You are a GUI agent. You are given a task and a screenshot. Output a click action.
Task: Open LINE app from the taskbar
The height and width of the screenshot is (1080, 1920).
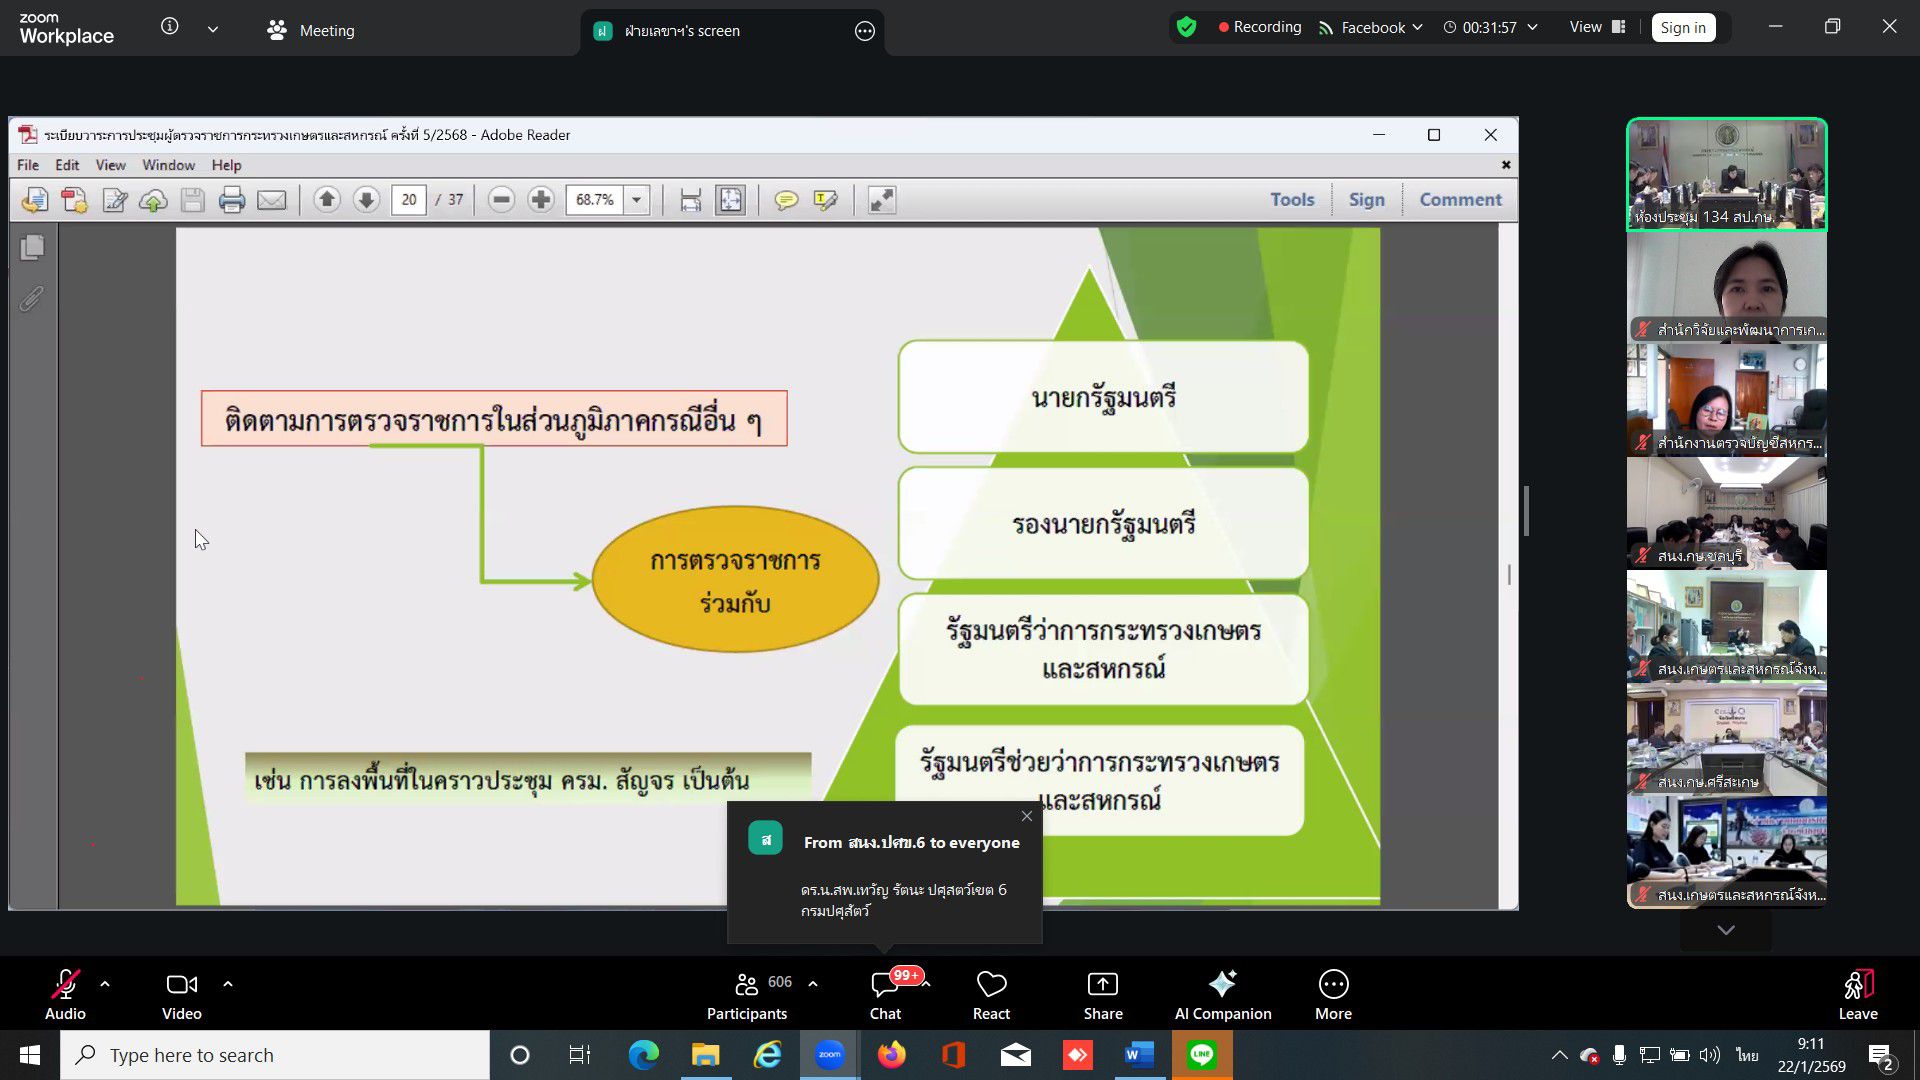tap(1201, 1055)
